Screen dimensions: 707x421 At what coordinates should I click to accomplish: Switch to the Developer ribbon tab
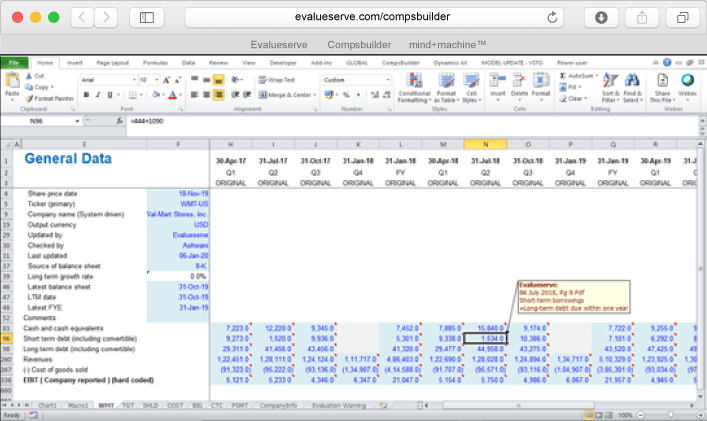pos(283,63)
